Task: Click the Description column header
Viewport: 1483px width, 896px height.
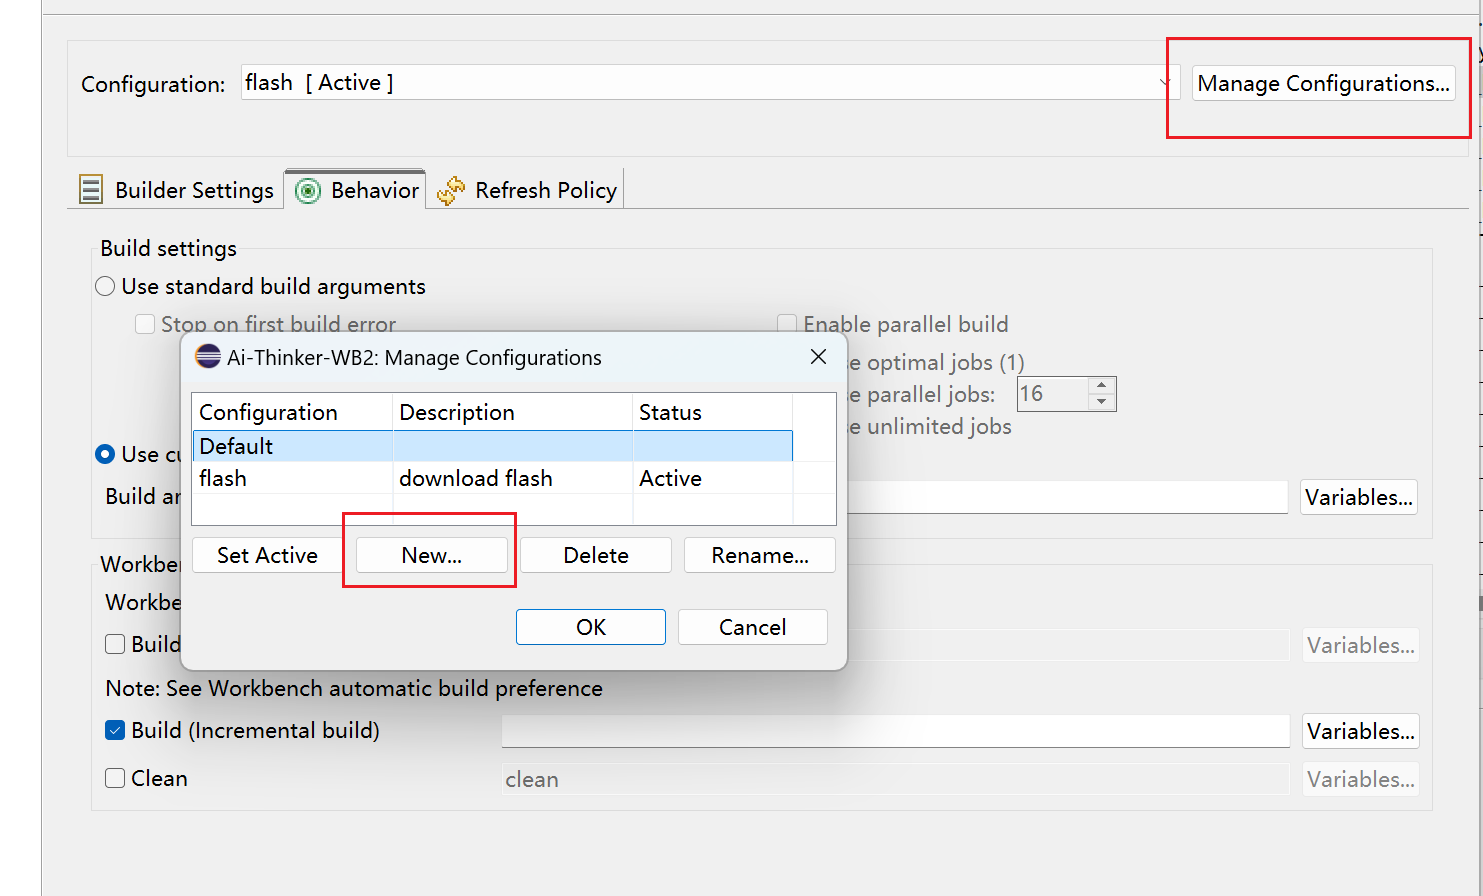Action: [513, 412]
